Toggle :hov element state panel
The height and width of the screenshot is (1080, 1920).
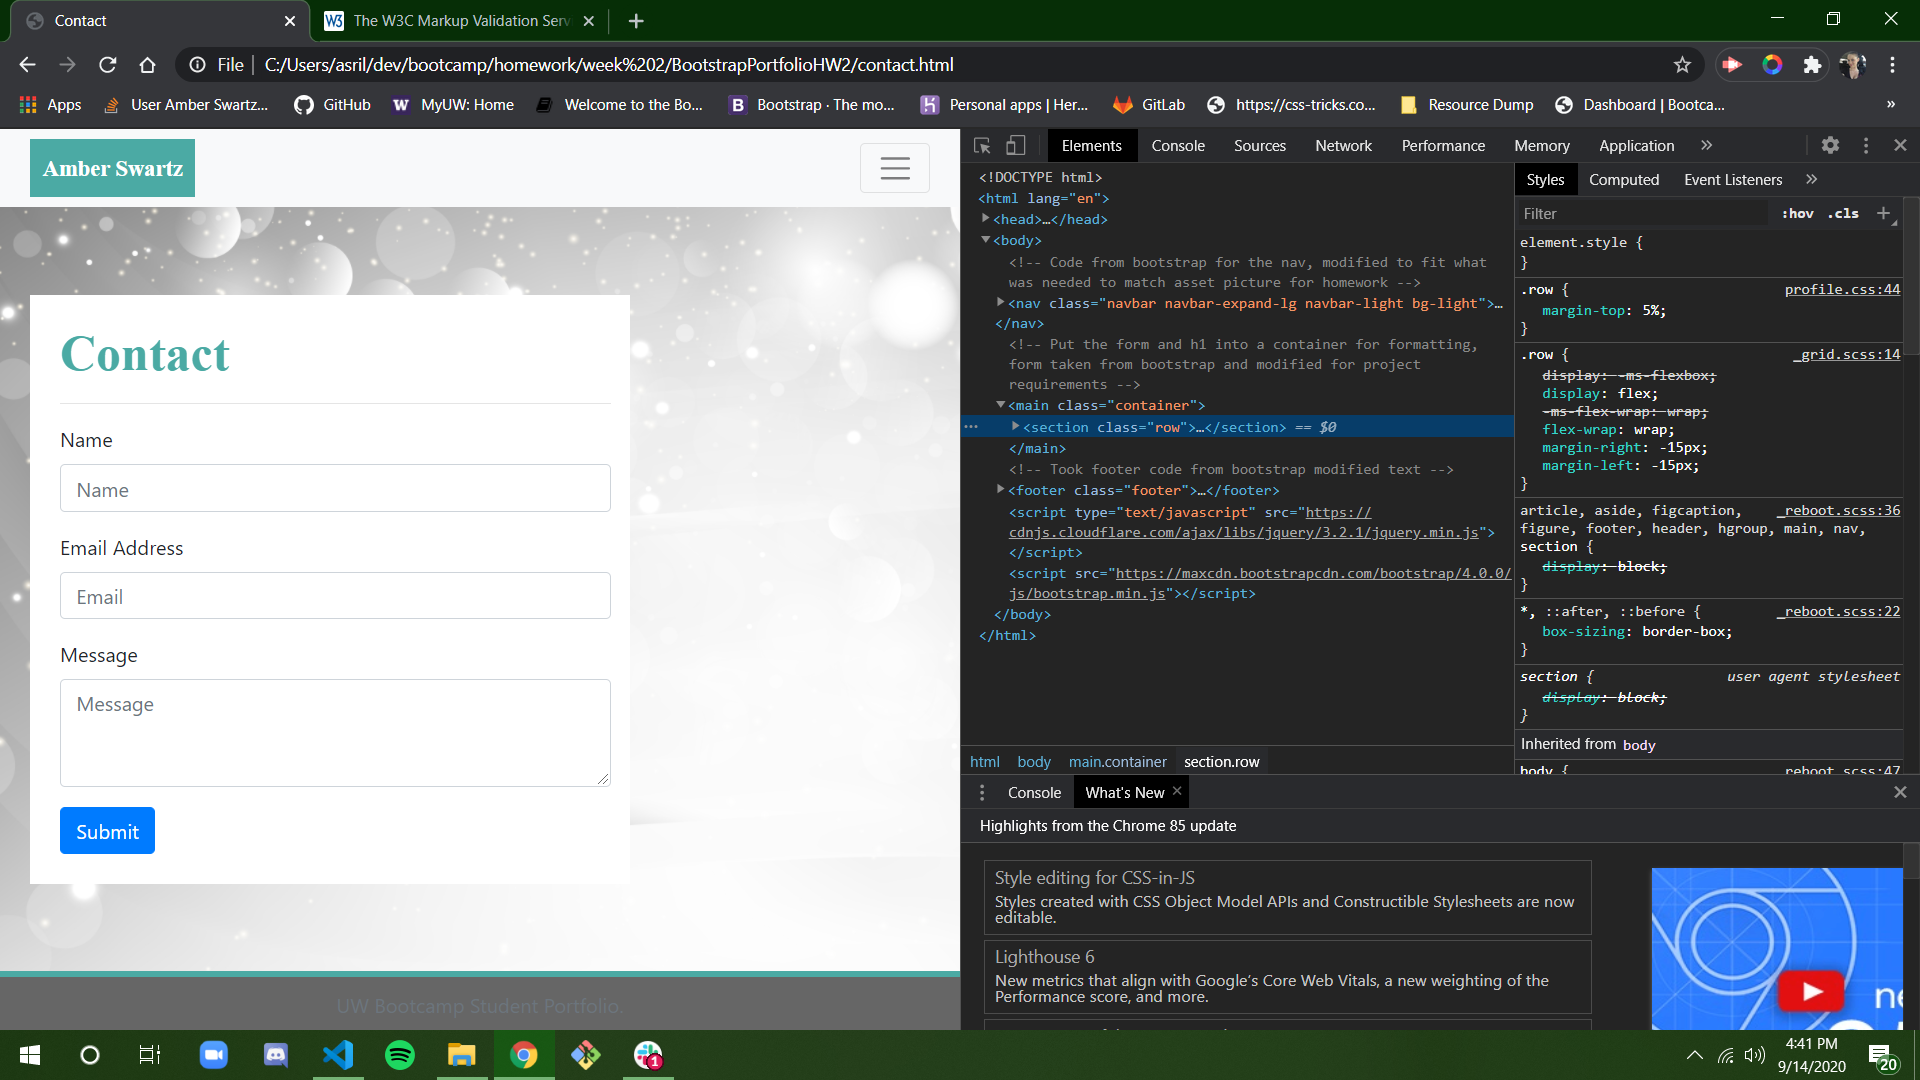1797,213
